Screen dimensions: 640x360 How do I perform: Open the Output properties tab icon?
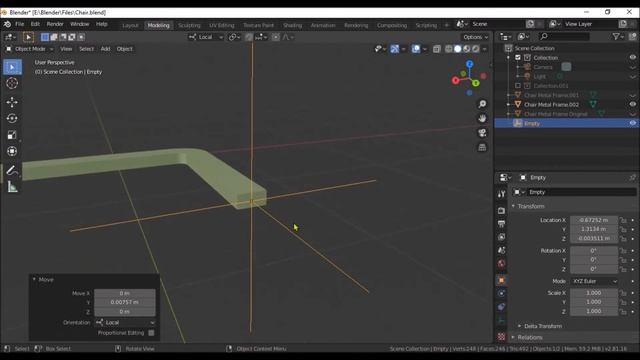coord(501,224)
